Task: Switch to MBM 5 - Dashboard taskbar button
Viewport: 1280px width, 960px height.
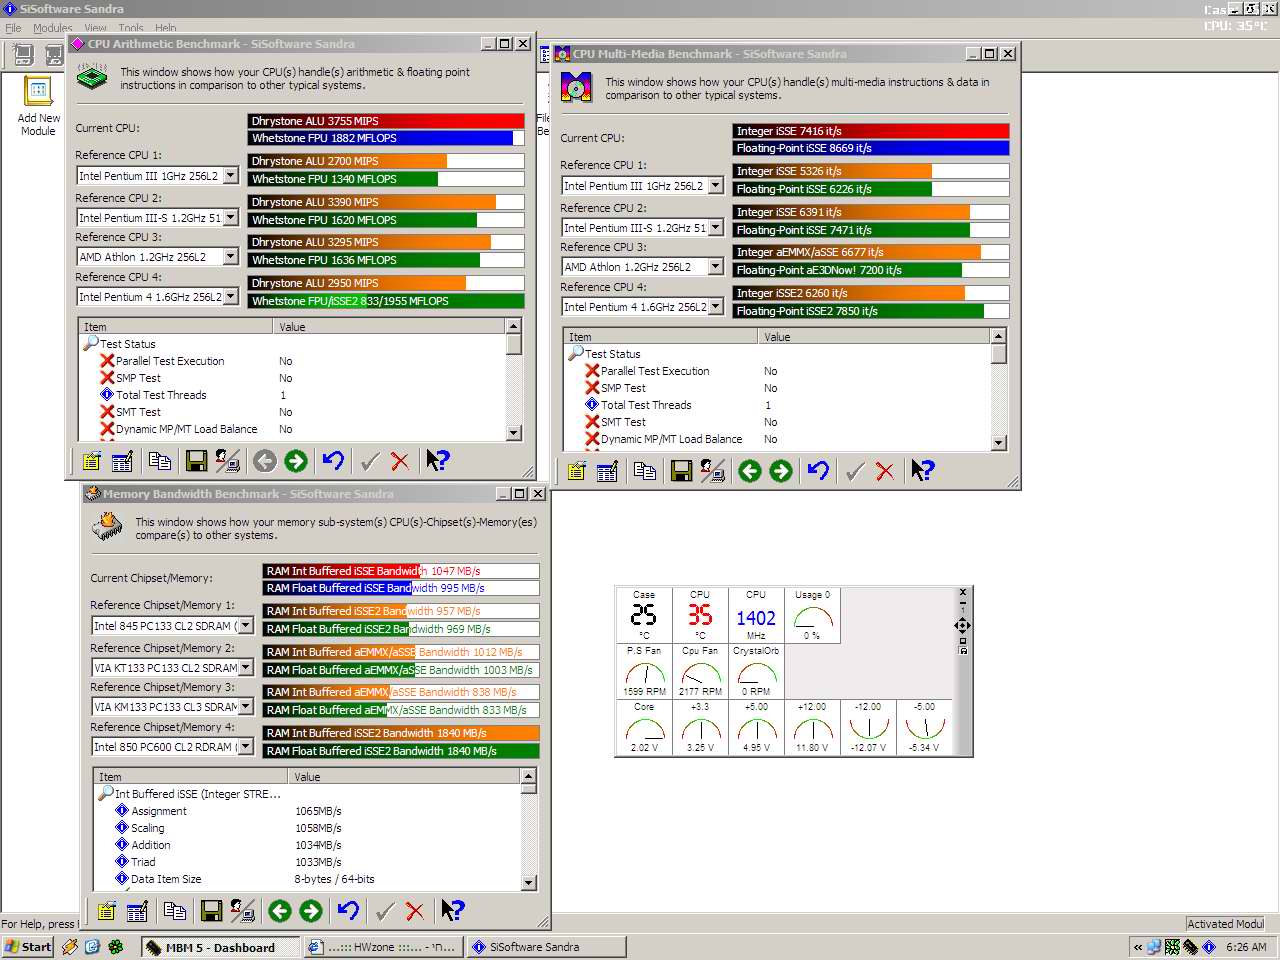Action: tap(220, 947)
